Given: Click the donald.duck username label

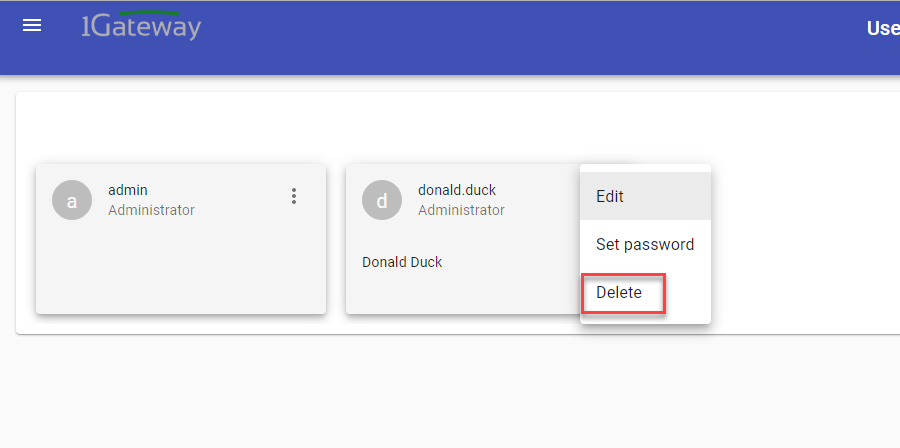Looking at the screenshot, I should pos(457,190).
